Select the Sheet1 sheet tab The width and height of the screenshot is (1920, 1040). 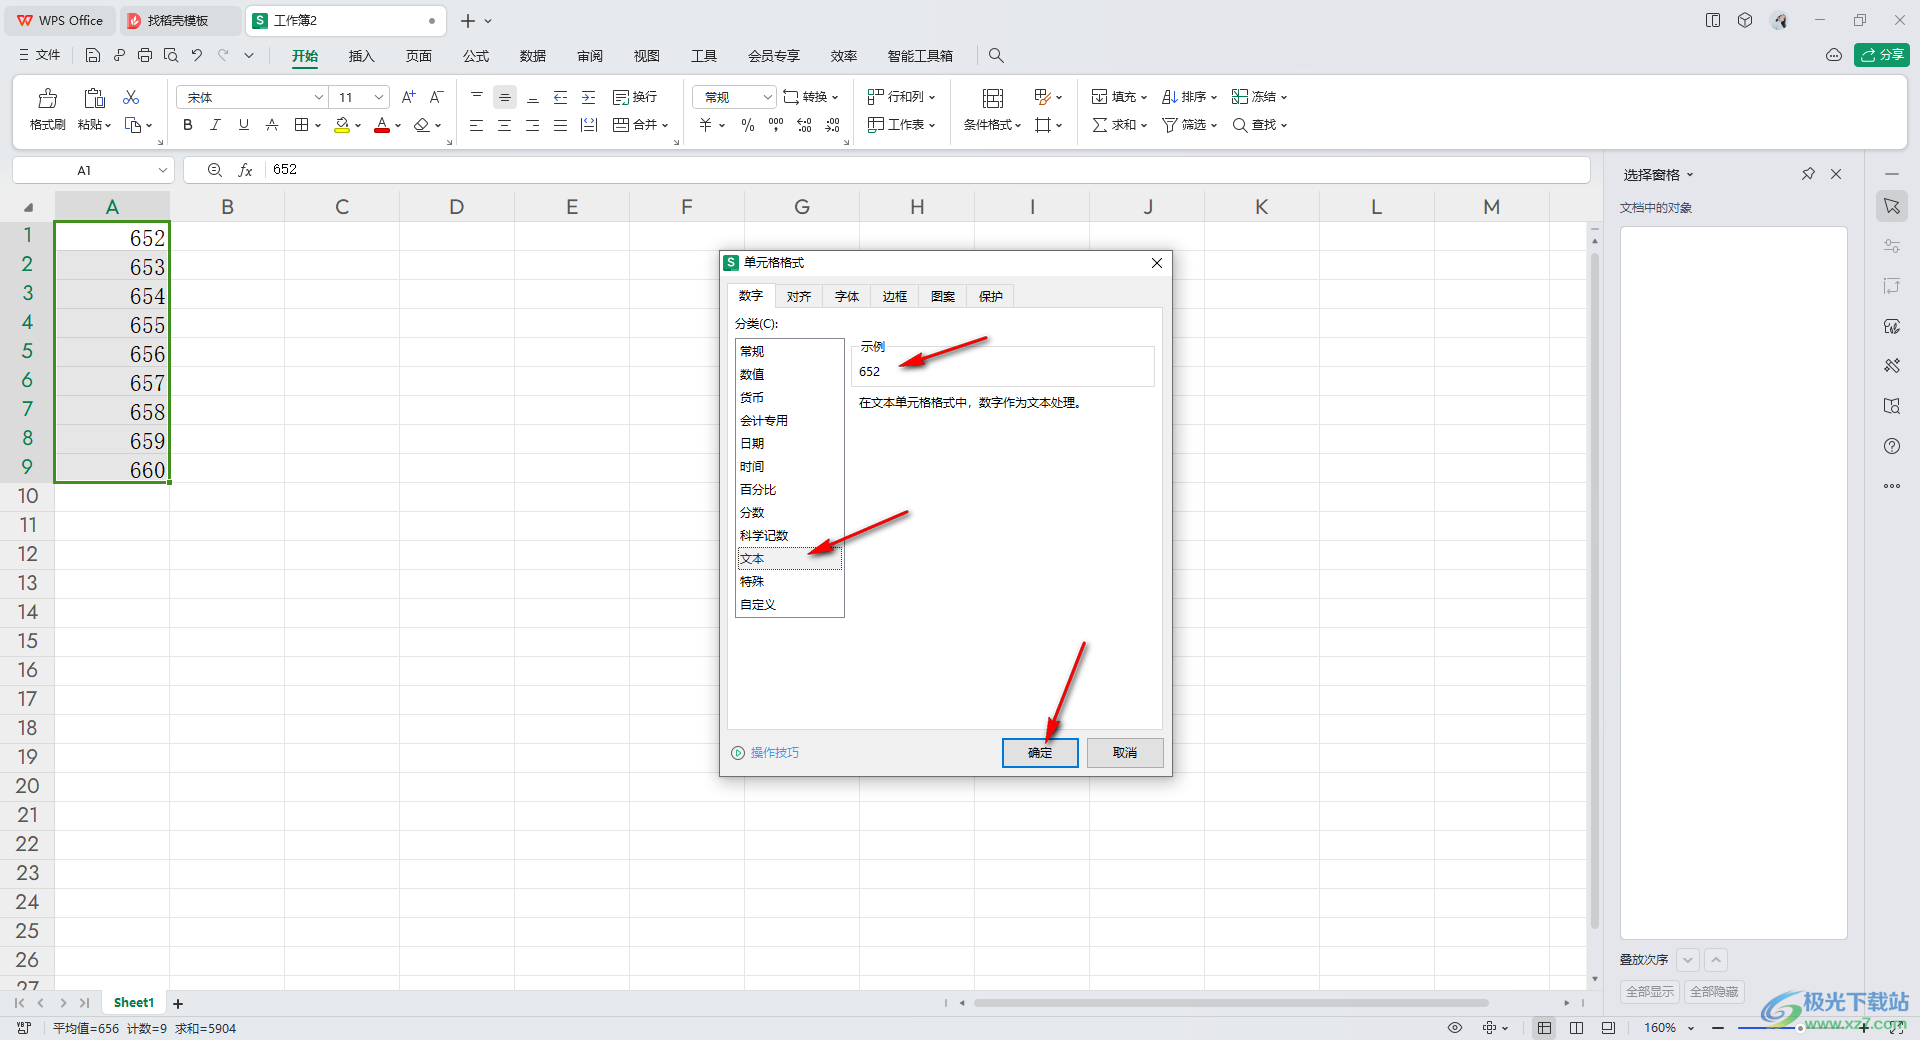134,1003
